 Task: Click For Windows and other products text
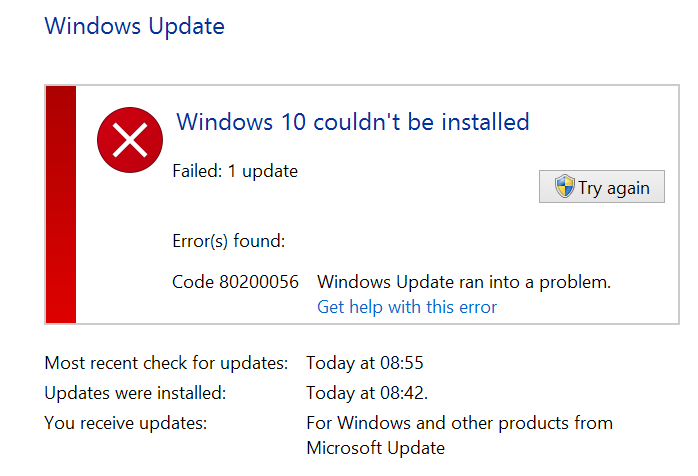[459, 423]
